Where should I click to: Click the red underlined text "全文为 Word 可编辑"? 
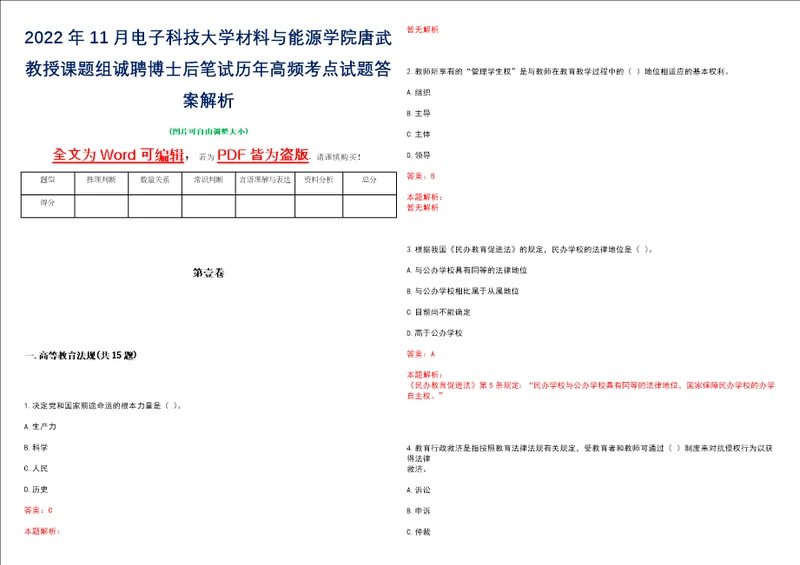pyautogui.click(x=118, y=155)
